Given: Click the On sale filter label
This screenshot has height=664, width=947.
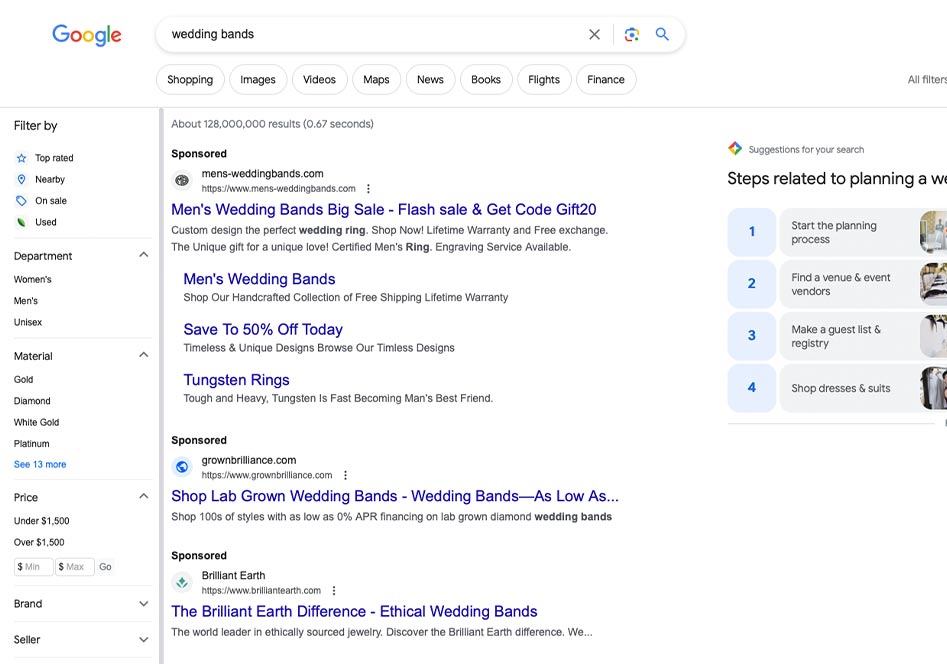Looking at the screenshot, I should (51, 201).
